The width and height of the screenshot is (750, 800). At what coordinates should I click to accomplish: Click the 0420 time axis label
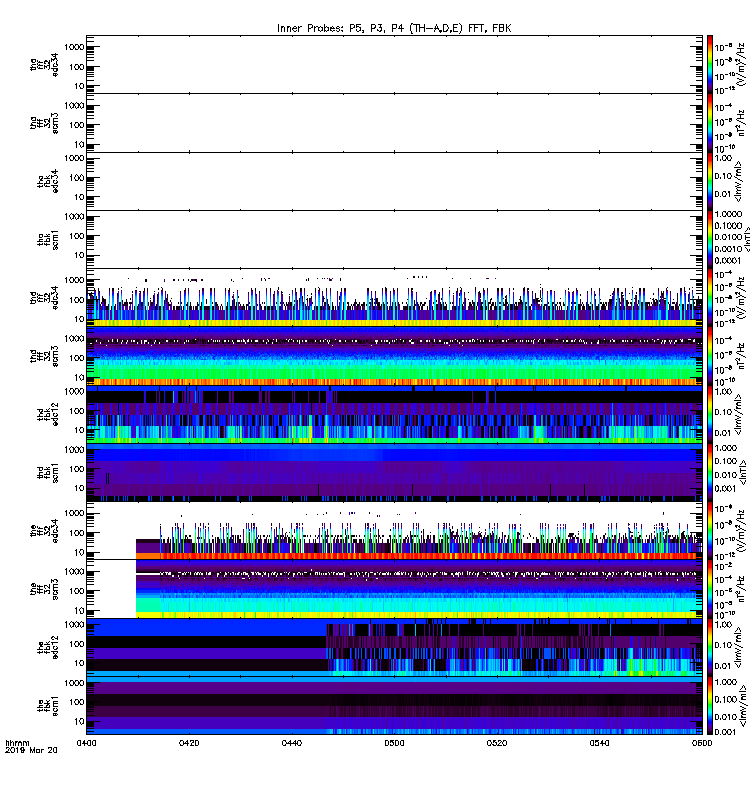pos(189,743)
